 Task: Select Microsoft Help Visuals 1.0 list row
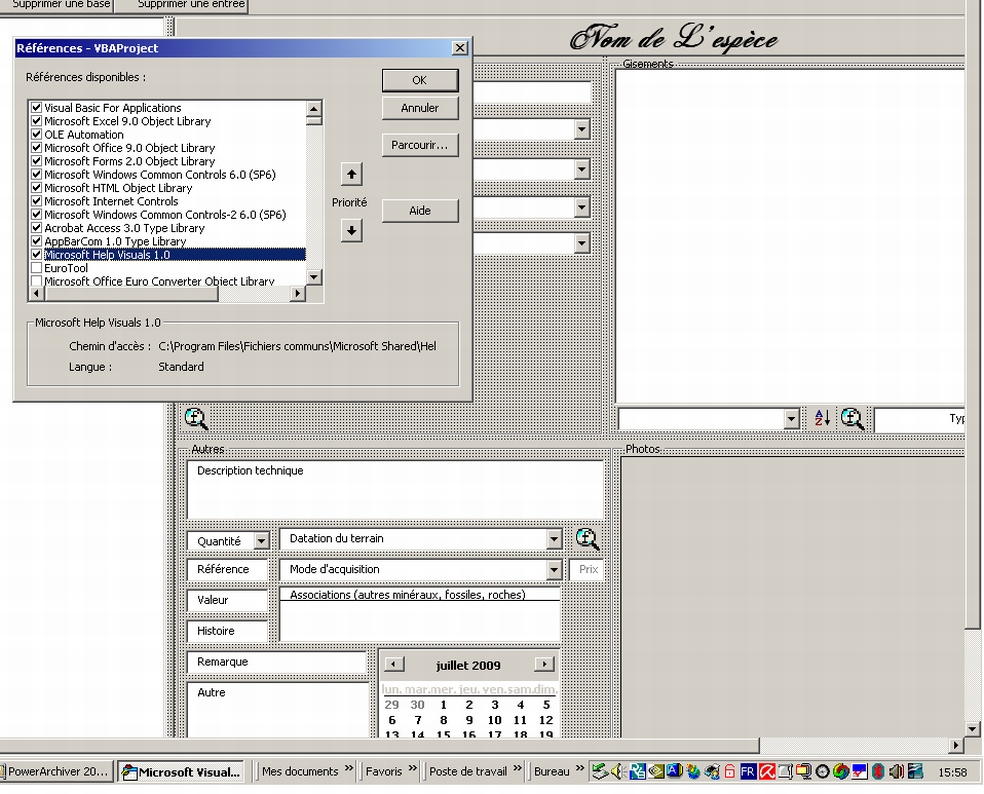(168, 255)
